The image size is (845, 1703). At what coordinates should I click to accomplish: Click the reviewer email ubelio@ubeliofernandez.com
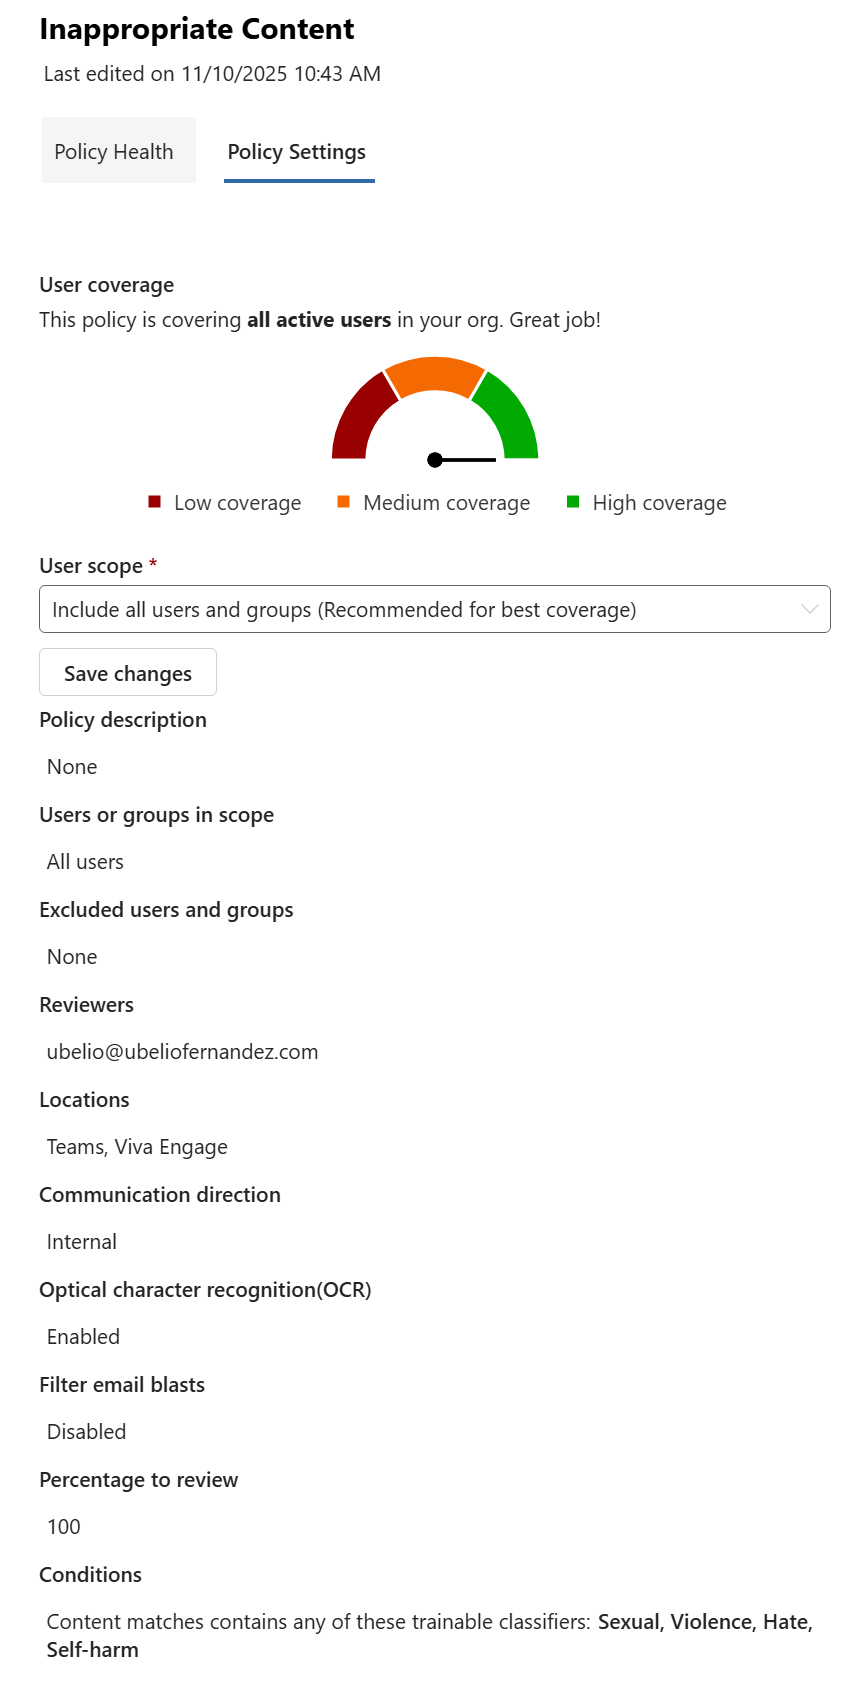tap(182, 1052)
